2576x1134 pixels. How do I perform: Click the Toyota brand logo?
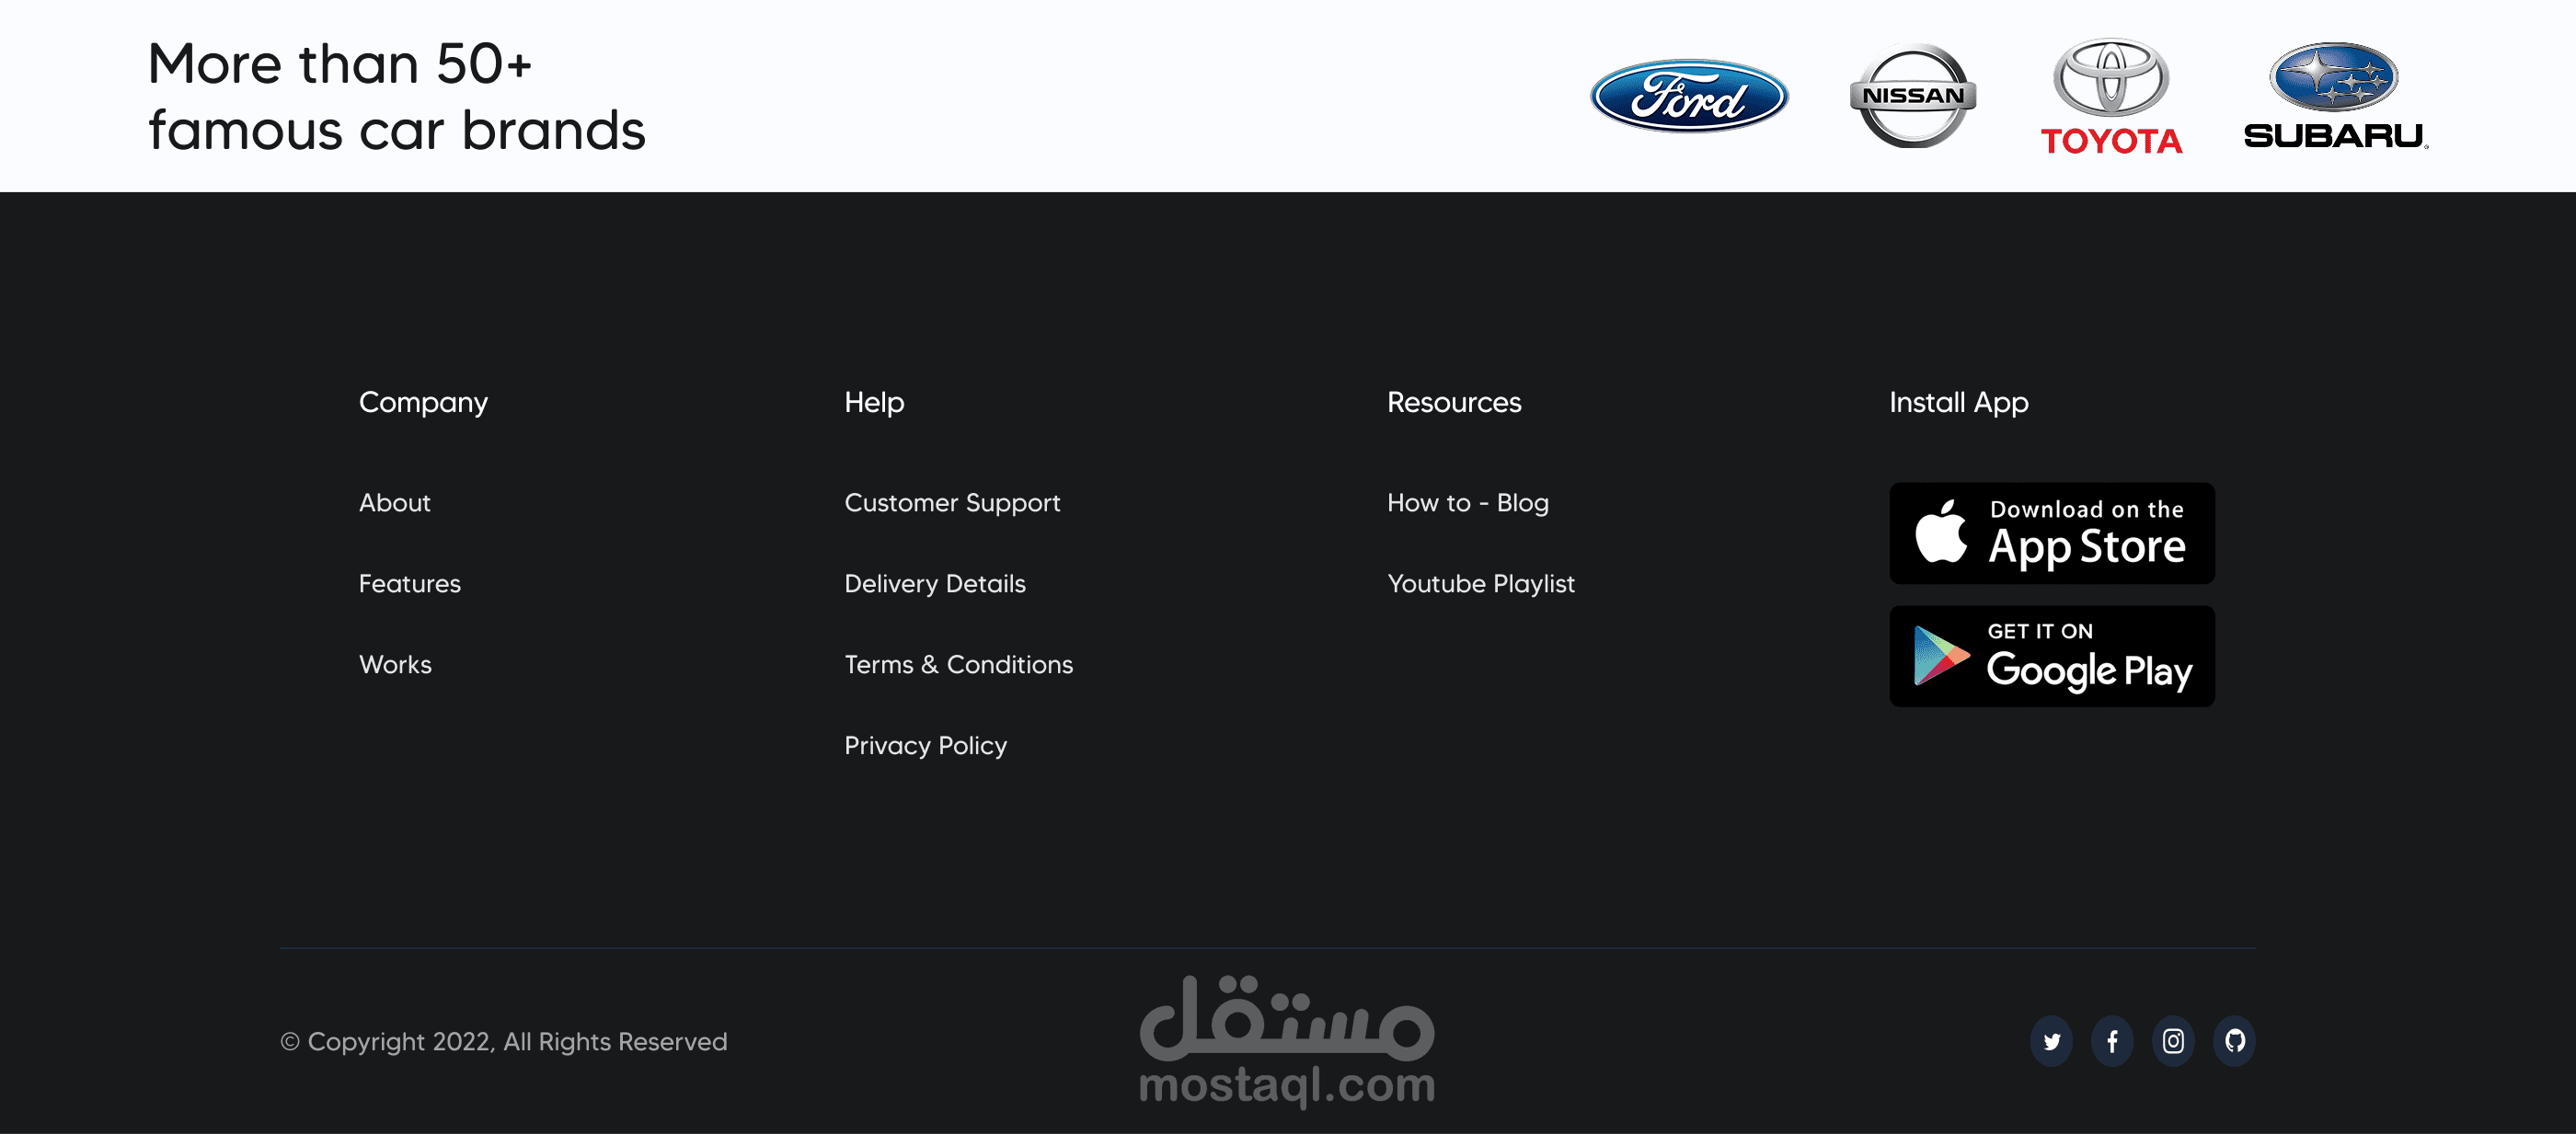pos(2111,98)
